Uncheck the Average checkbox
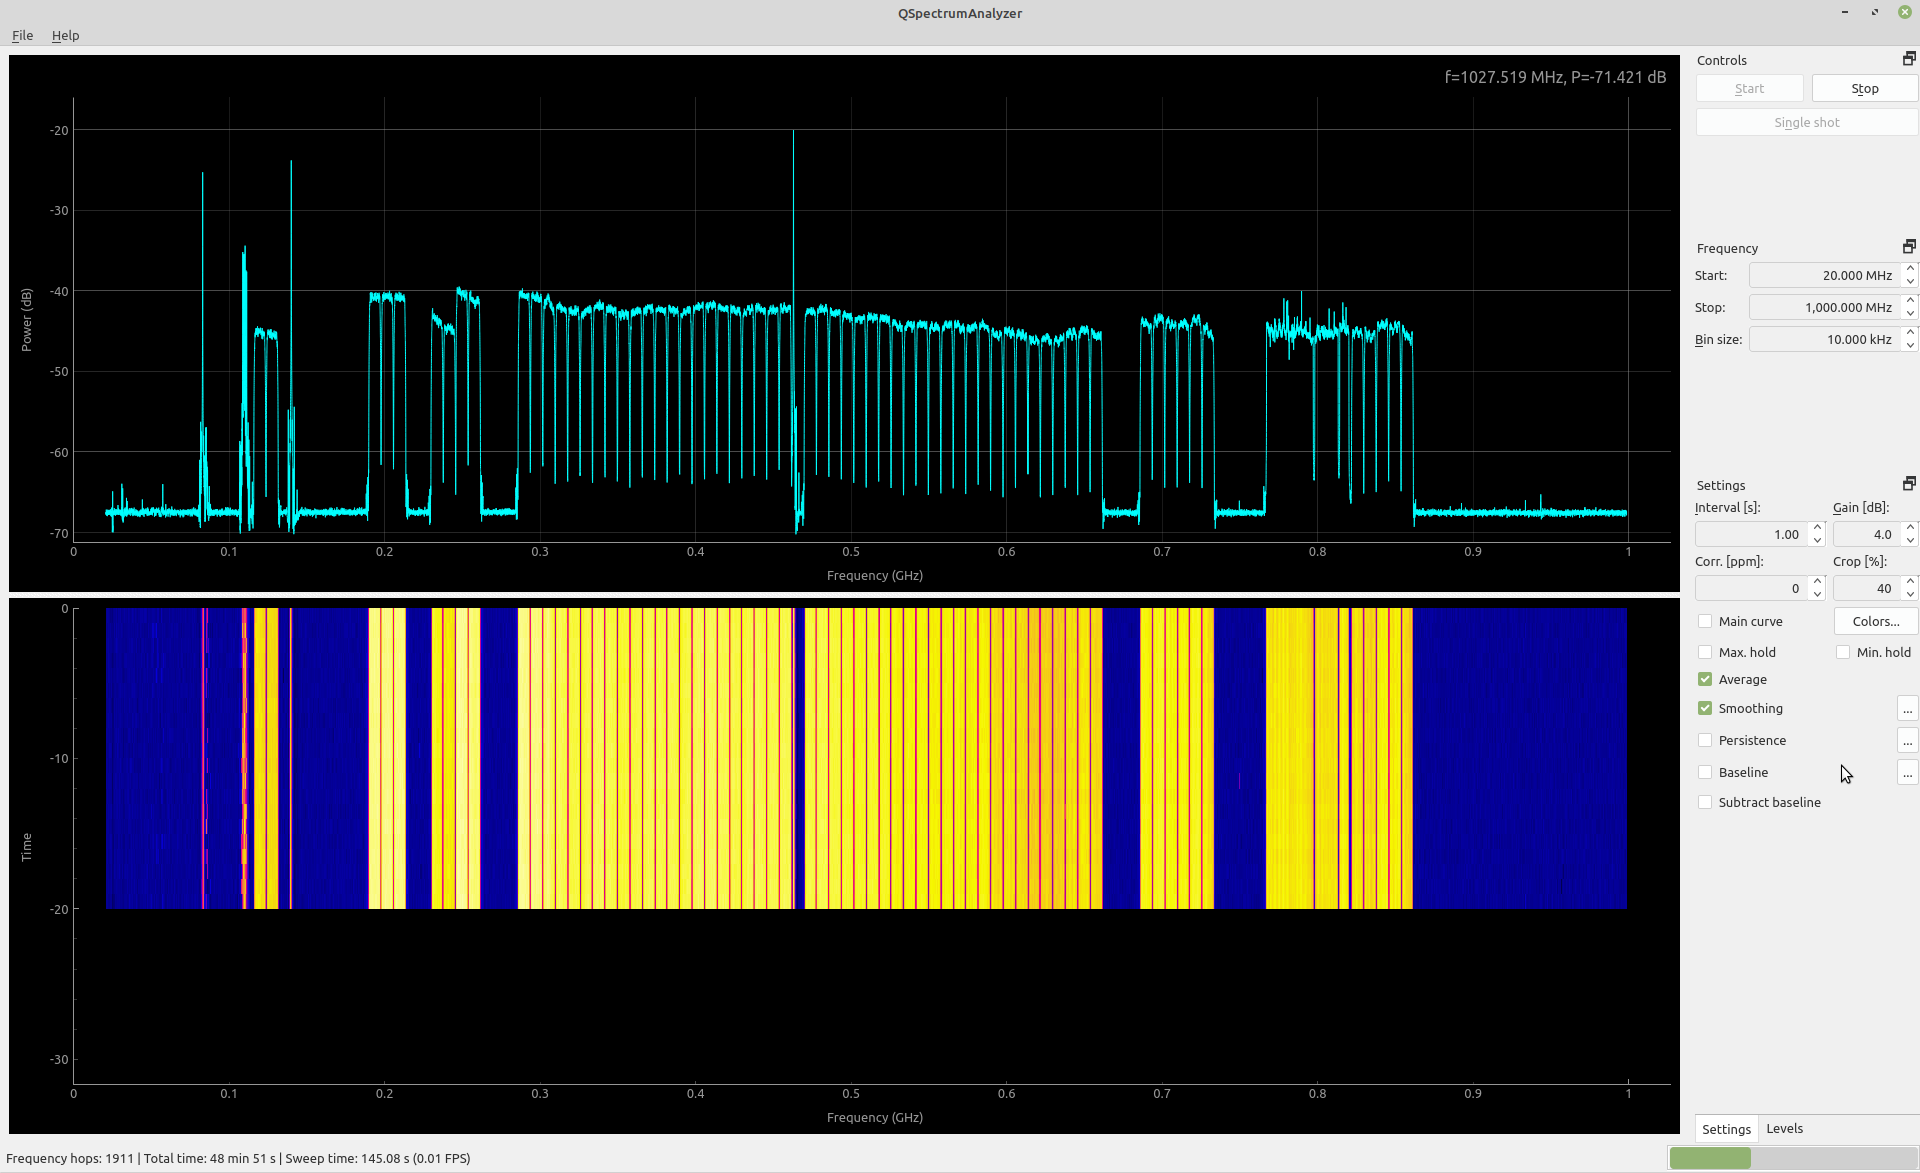Screen dimensions: 1920x1173 point(1705,679)
